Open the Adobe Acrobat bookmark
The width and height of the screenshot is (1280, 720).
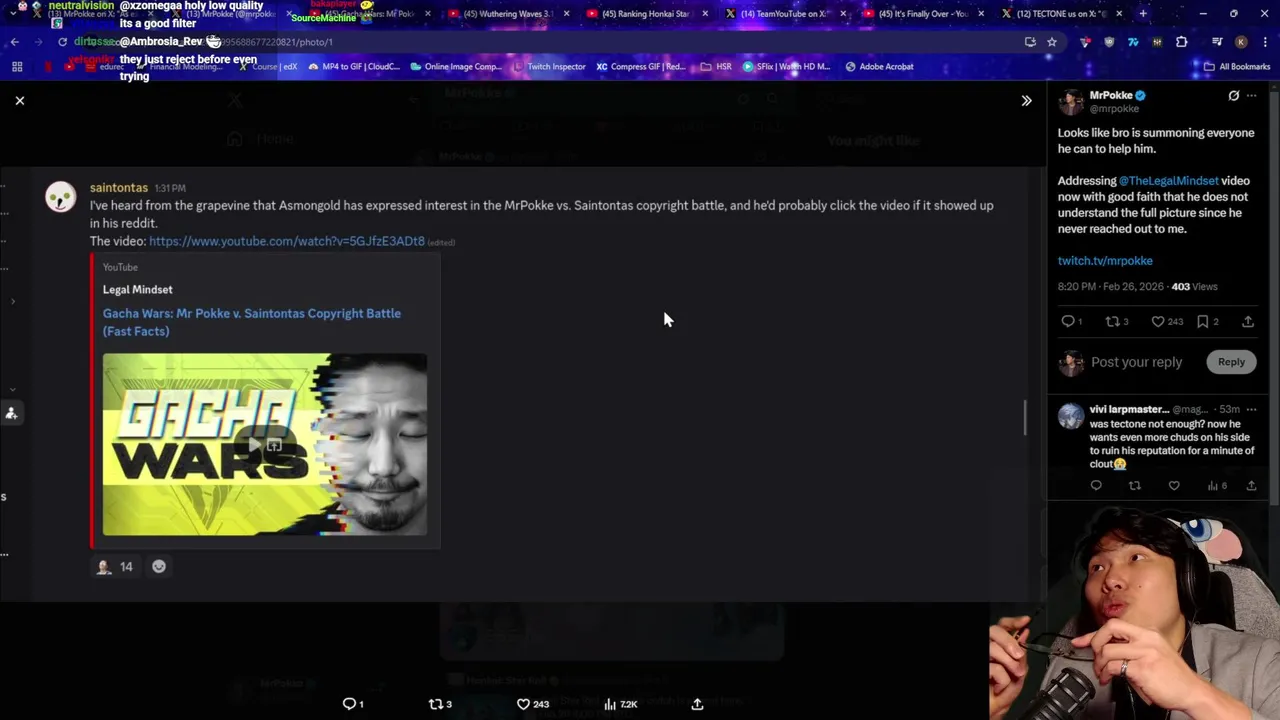coord(879,67)
